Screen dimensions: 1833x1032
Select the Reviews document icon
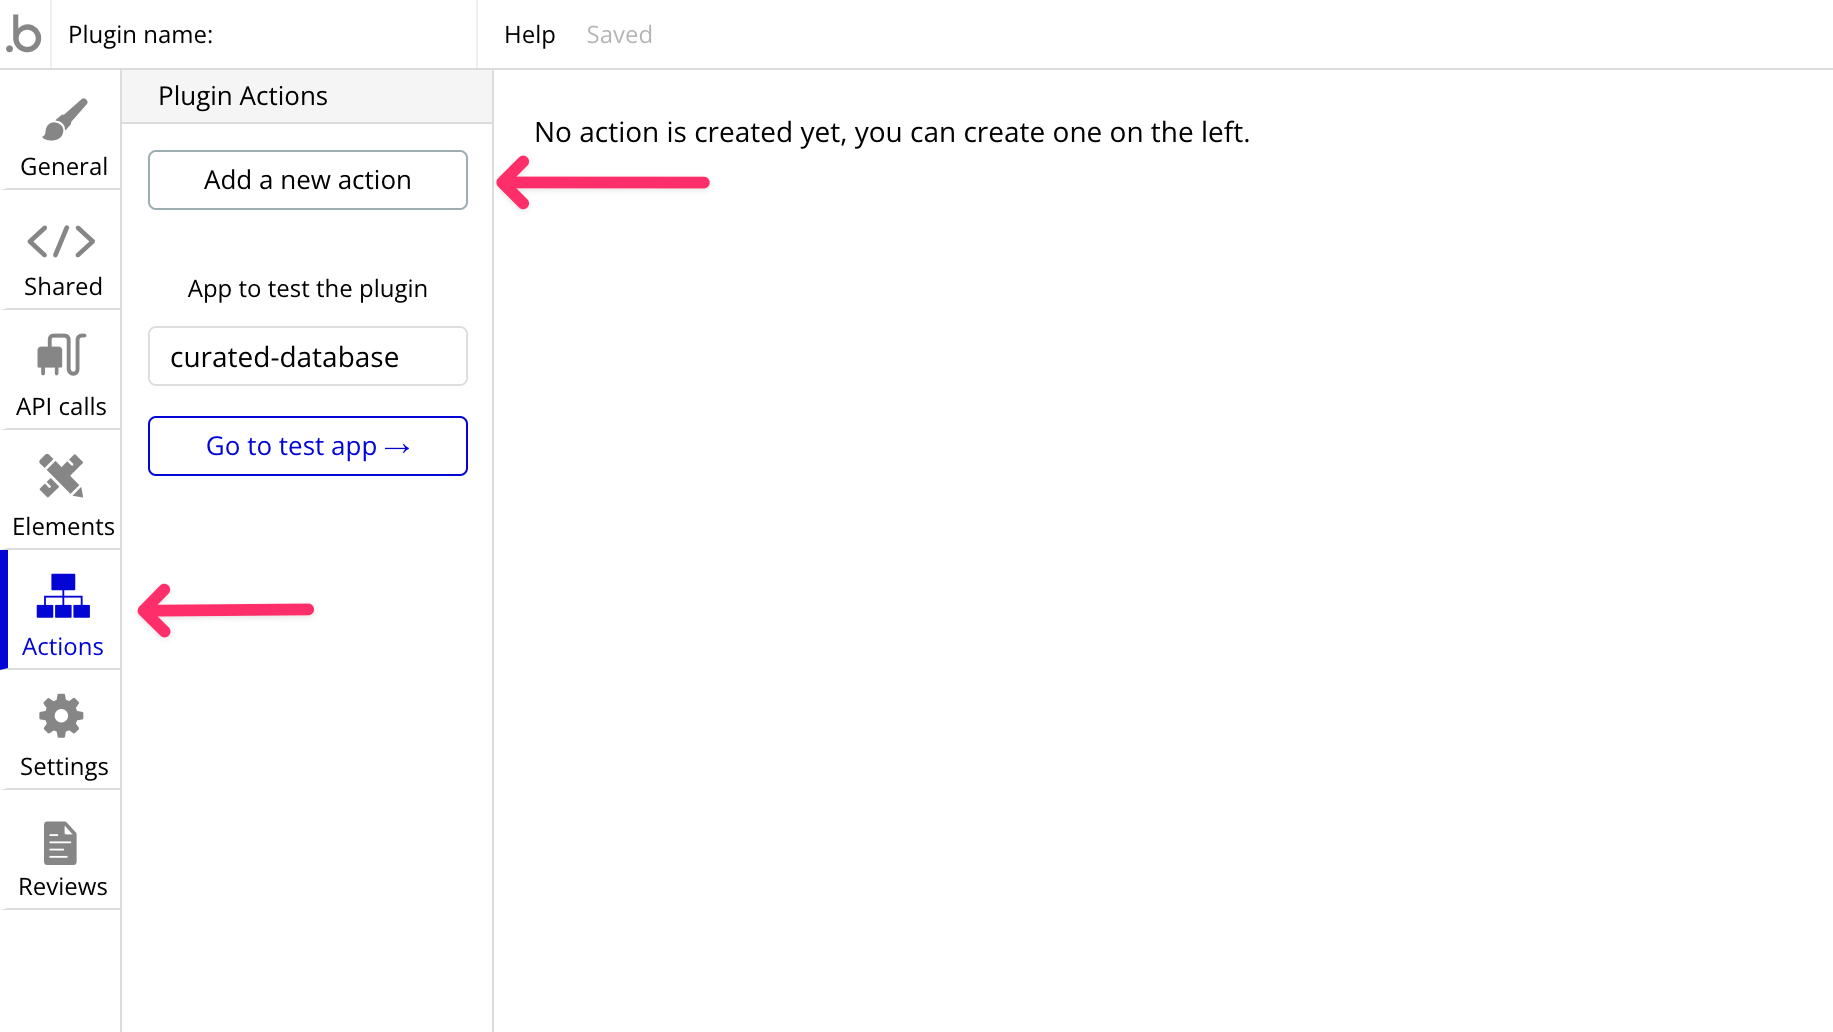click(60, 843)
